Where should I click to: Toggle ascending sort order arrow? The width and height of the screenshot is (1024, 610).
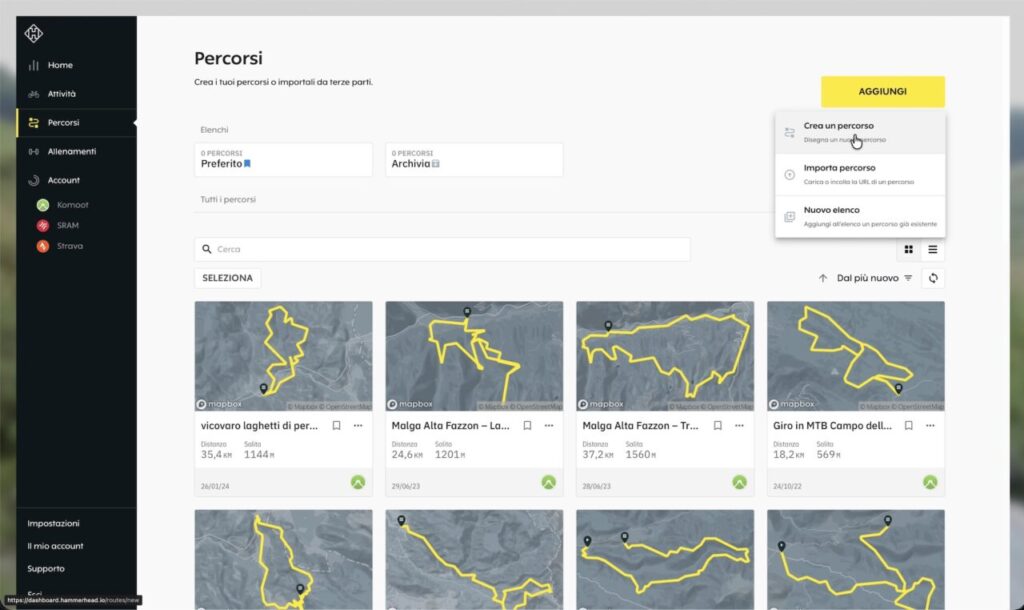tap(823, 278)
